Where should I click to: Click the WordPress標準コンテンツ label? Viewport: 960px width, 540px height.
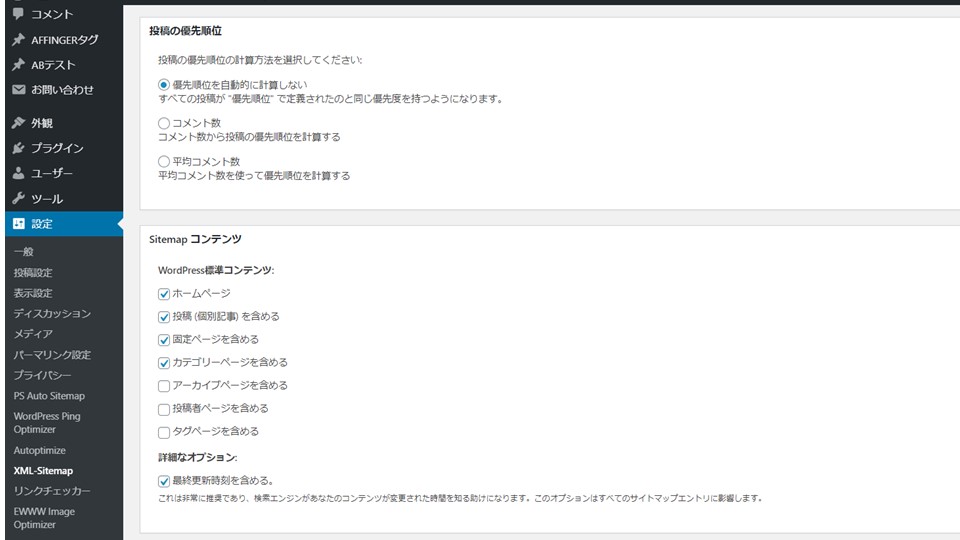pyautogui.click(x=216, y=270)
